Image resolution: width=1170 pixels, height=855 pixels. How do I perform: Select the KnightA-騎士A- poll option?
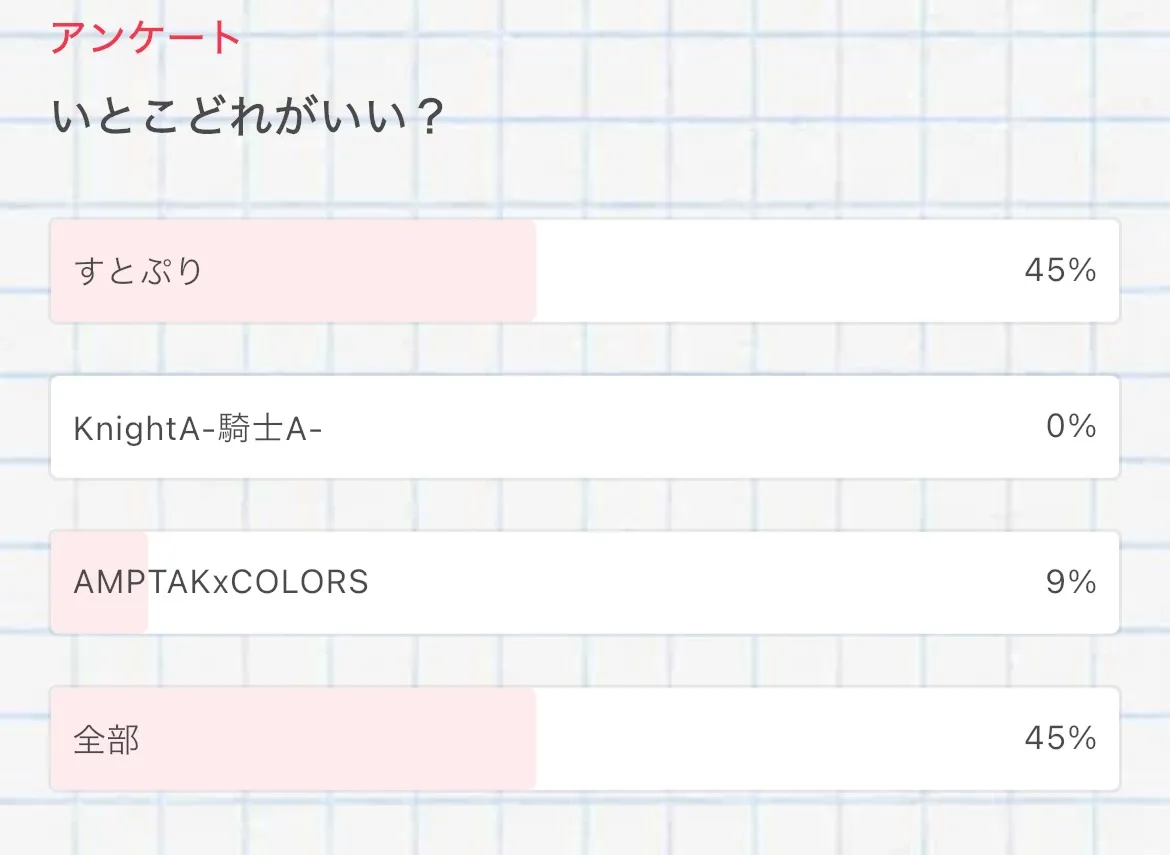point(584,427)
